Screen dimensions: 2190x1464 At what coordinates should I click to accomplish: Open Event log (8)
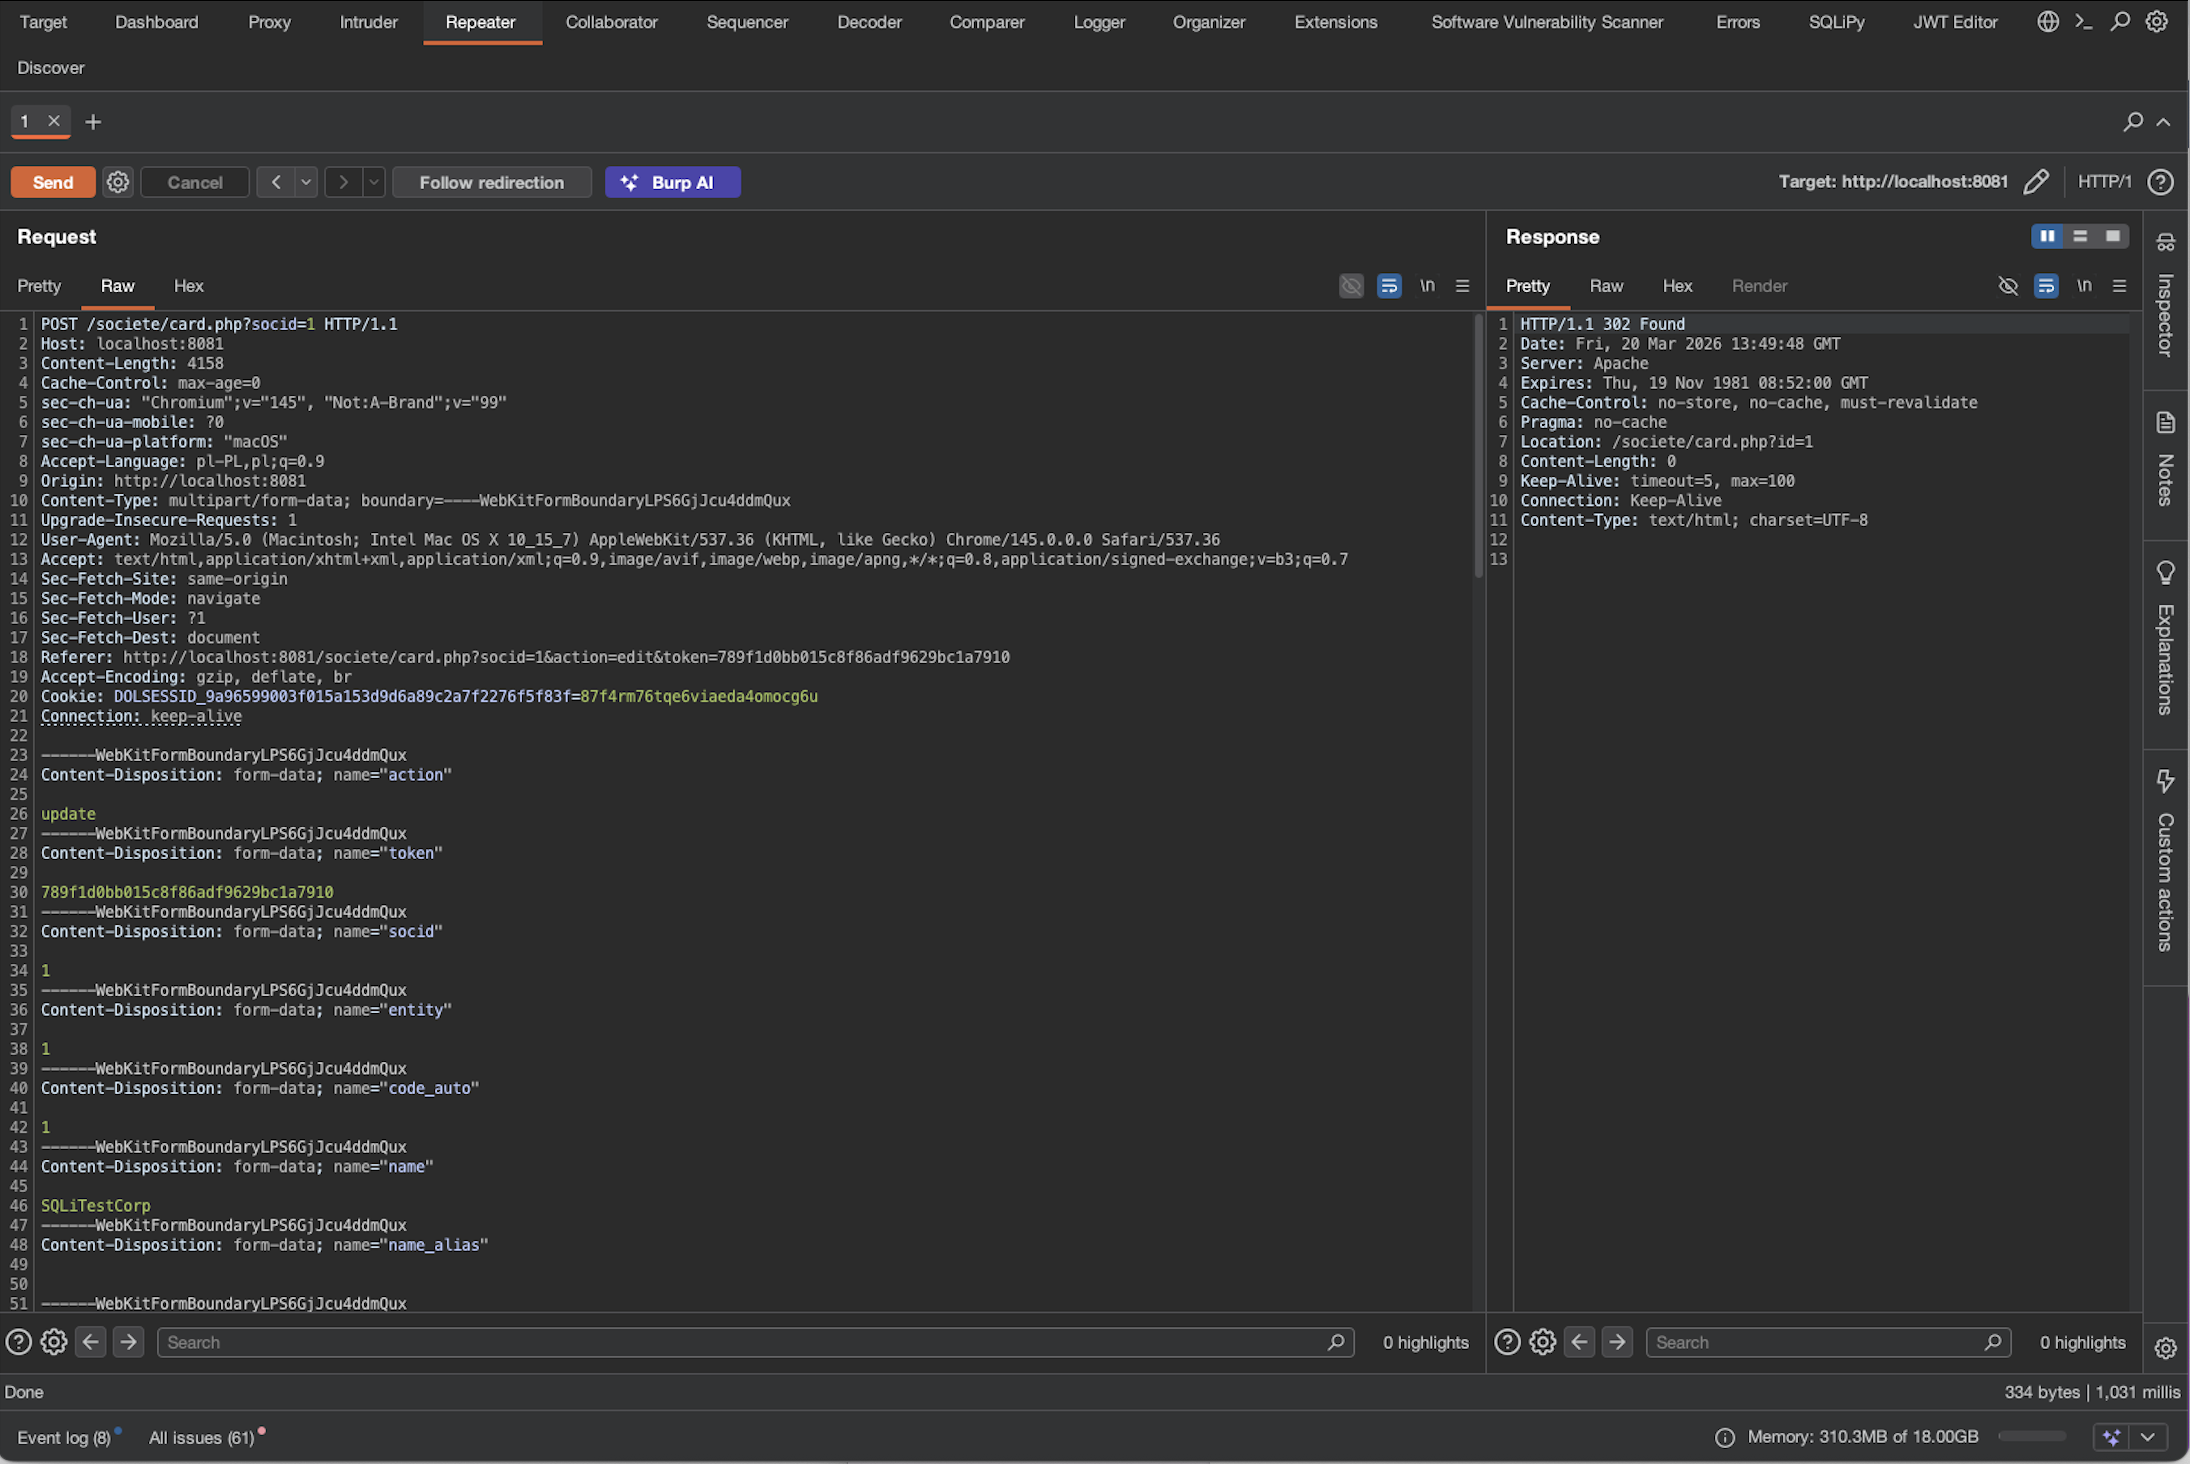pos(64,1437)
